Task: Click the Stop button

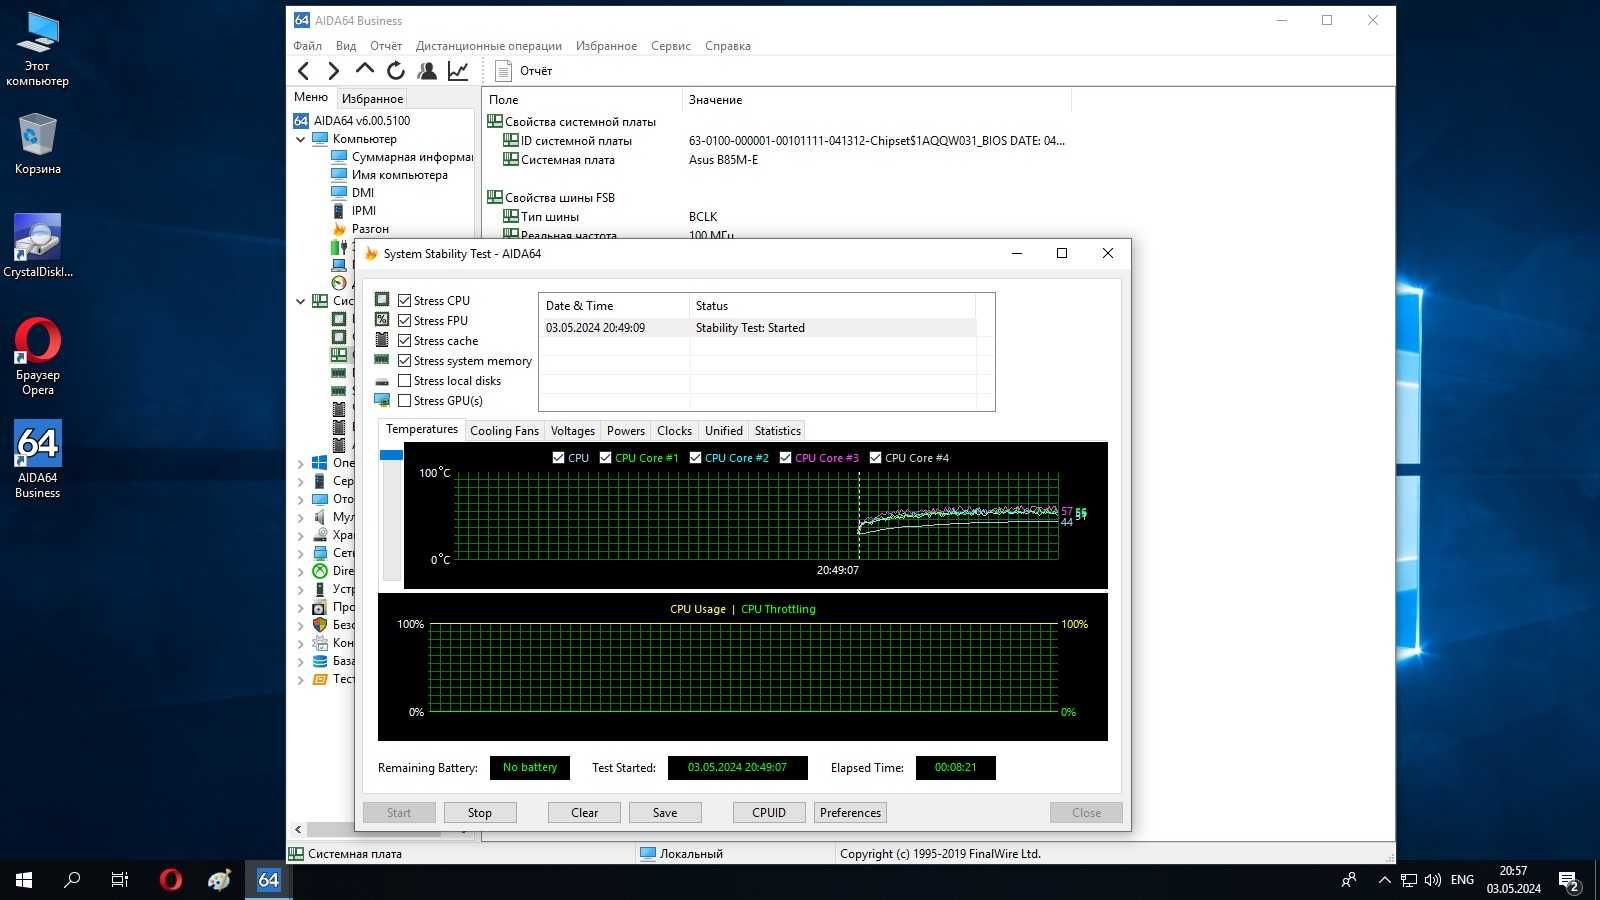Action: (x=480, y=813)
